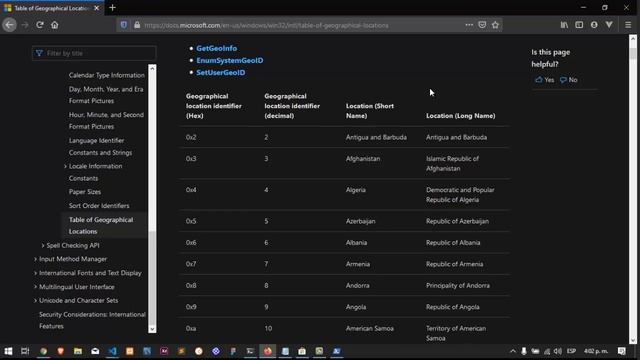Click the 0x4 hex identifier cell

pos(191,190)
